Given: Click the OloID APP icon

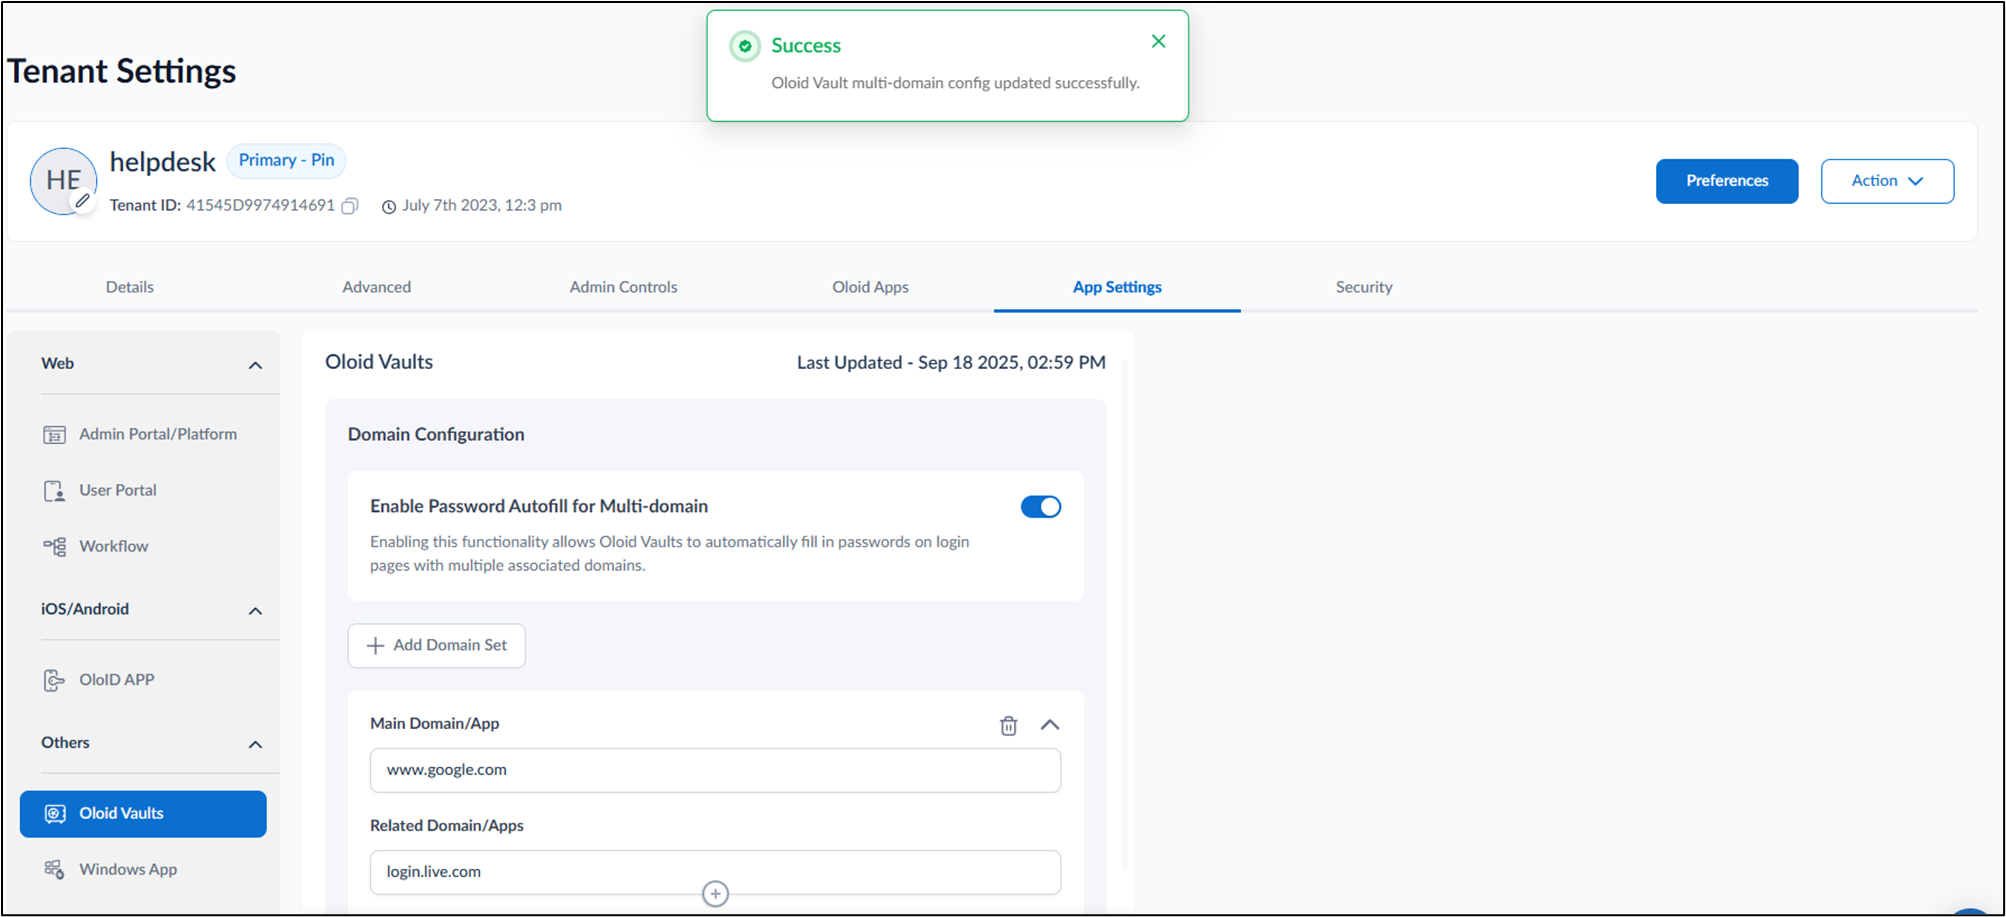Looking at the screenshot, I should point(54,680).
